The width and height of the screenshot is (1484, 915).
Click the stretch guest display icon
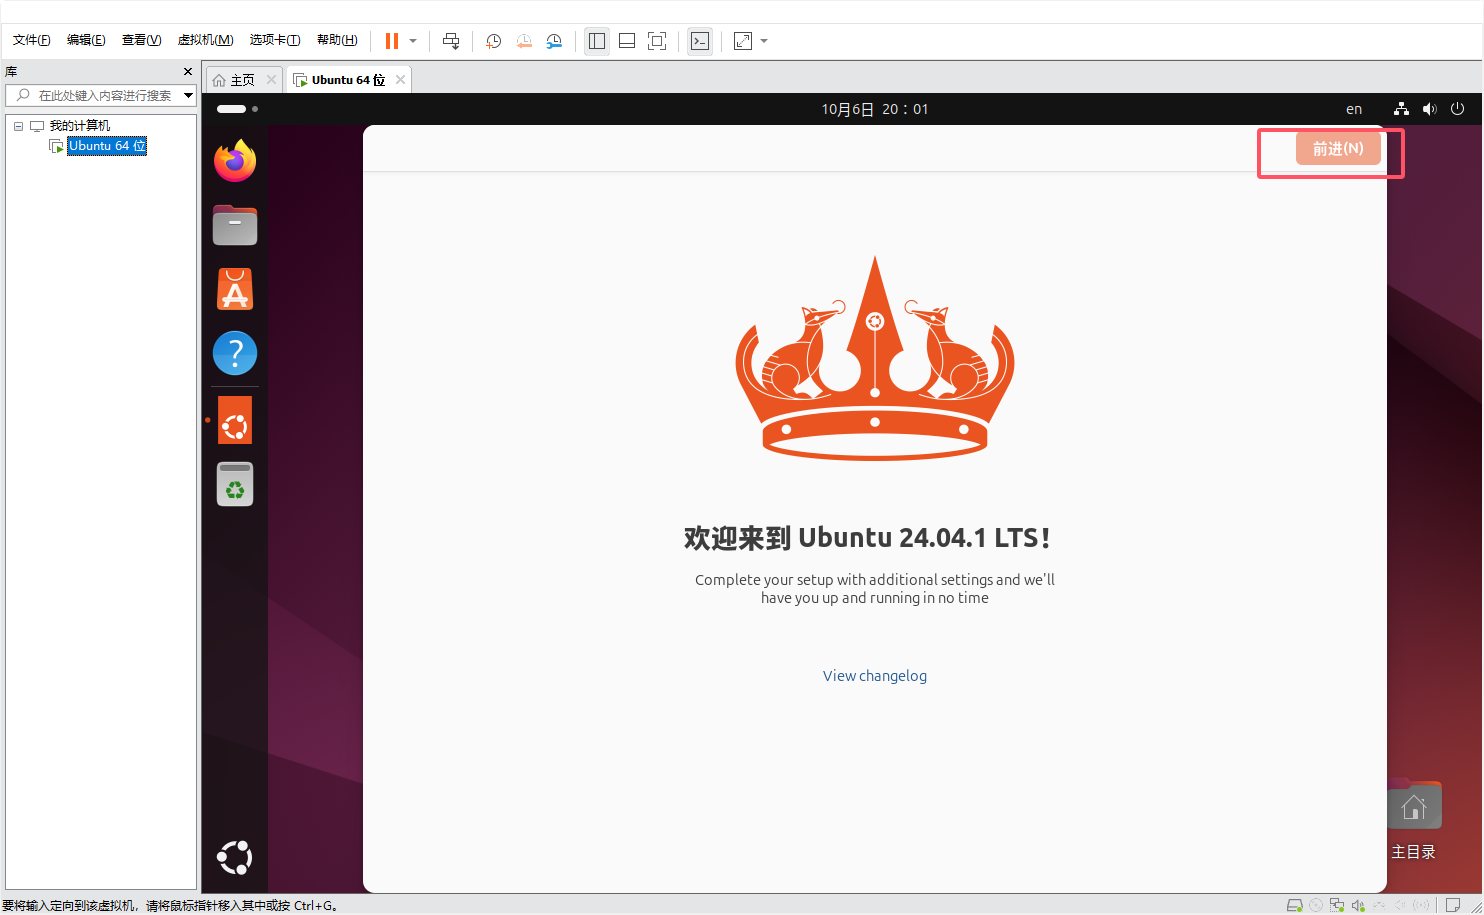(x=743, y=41)
